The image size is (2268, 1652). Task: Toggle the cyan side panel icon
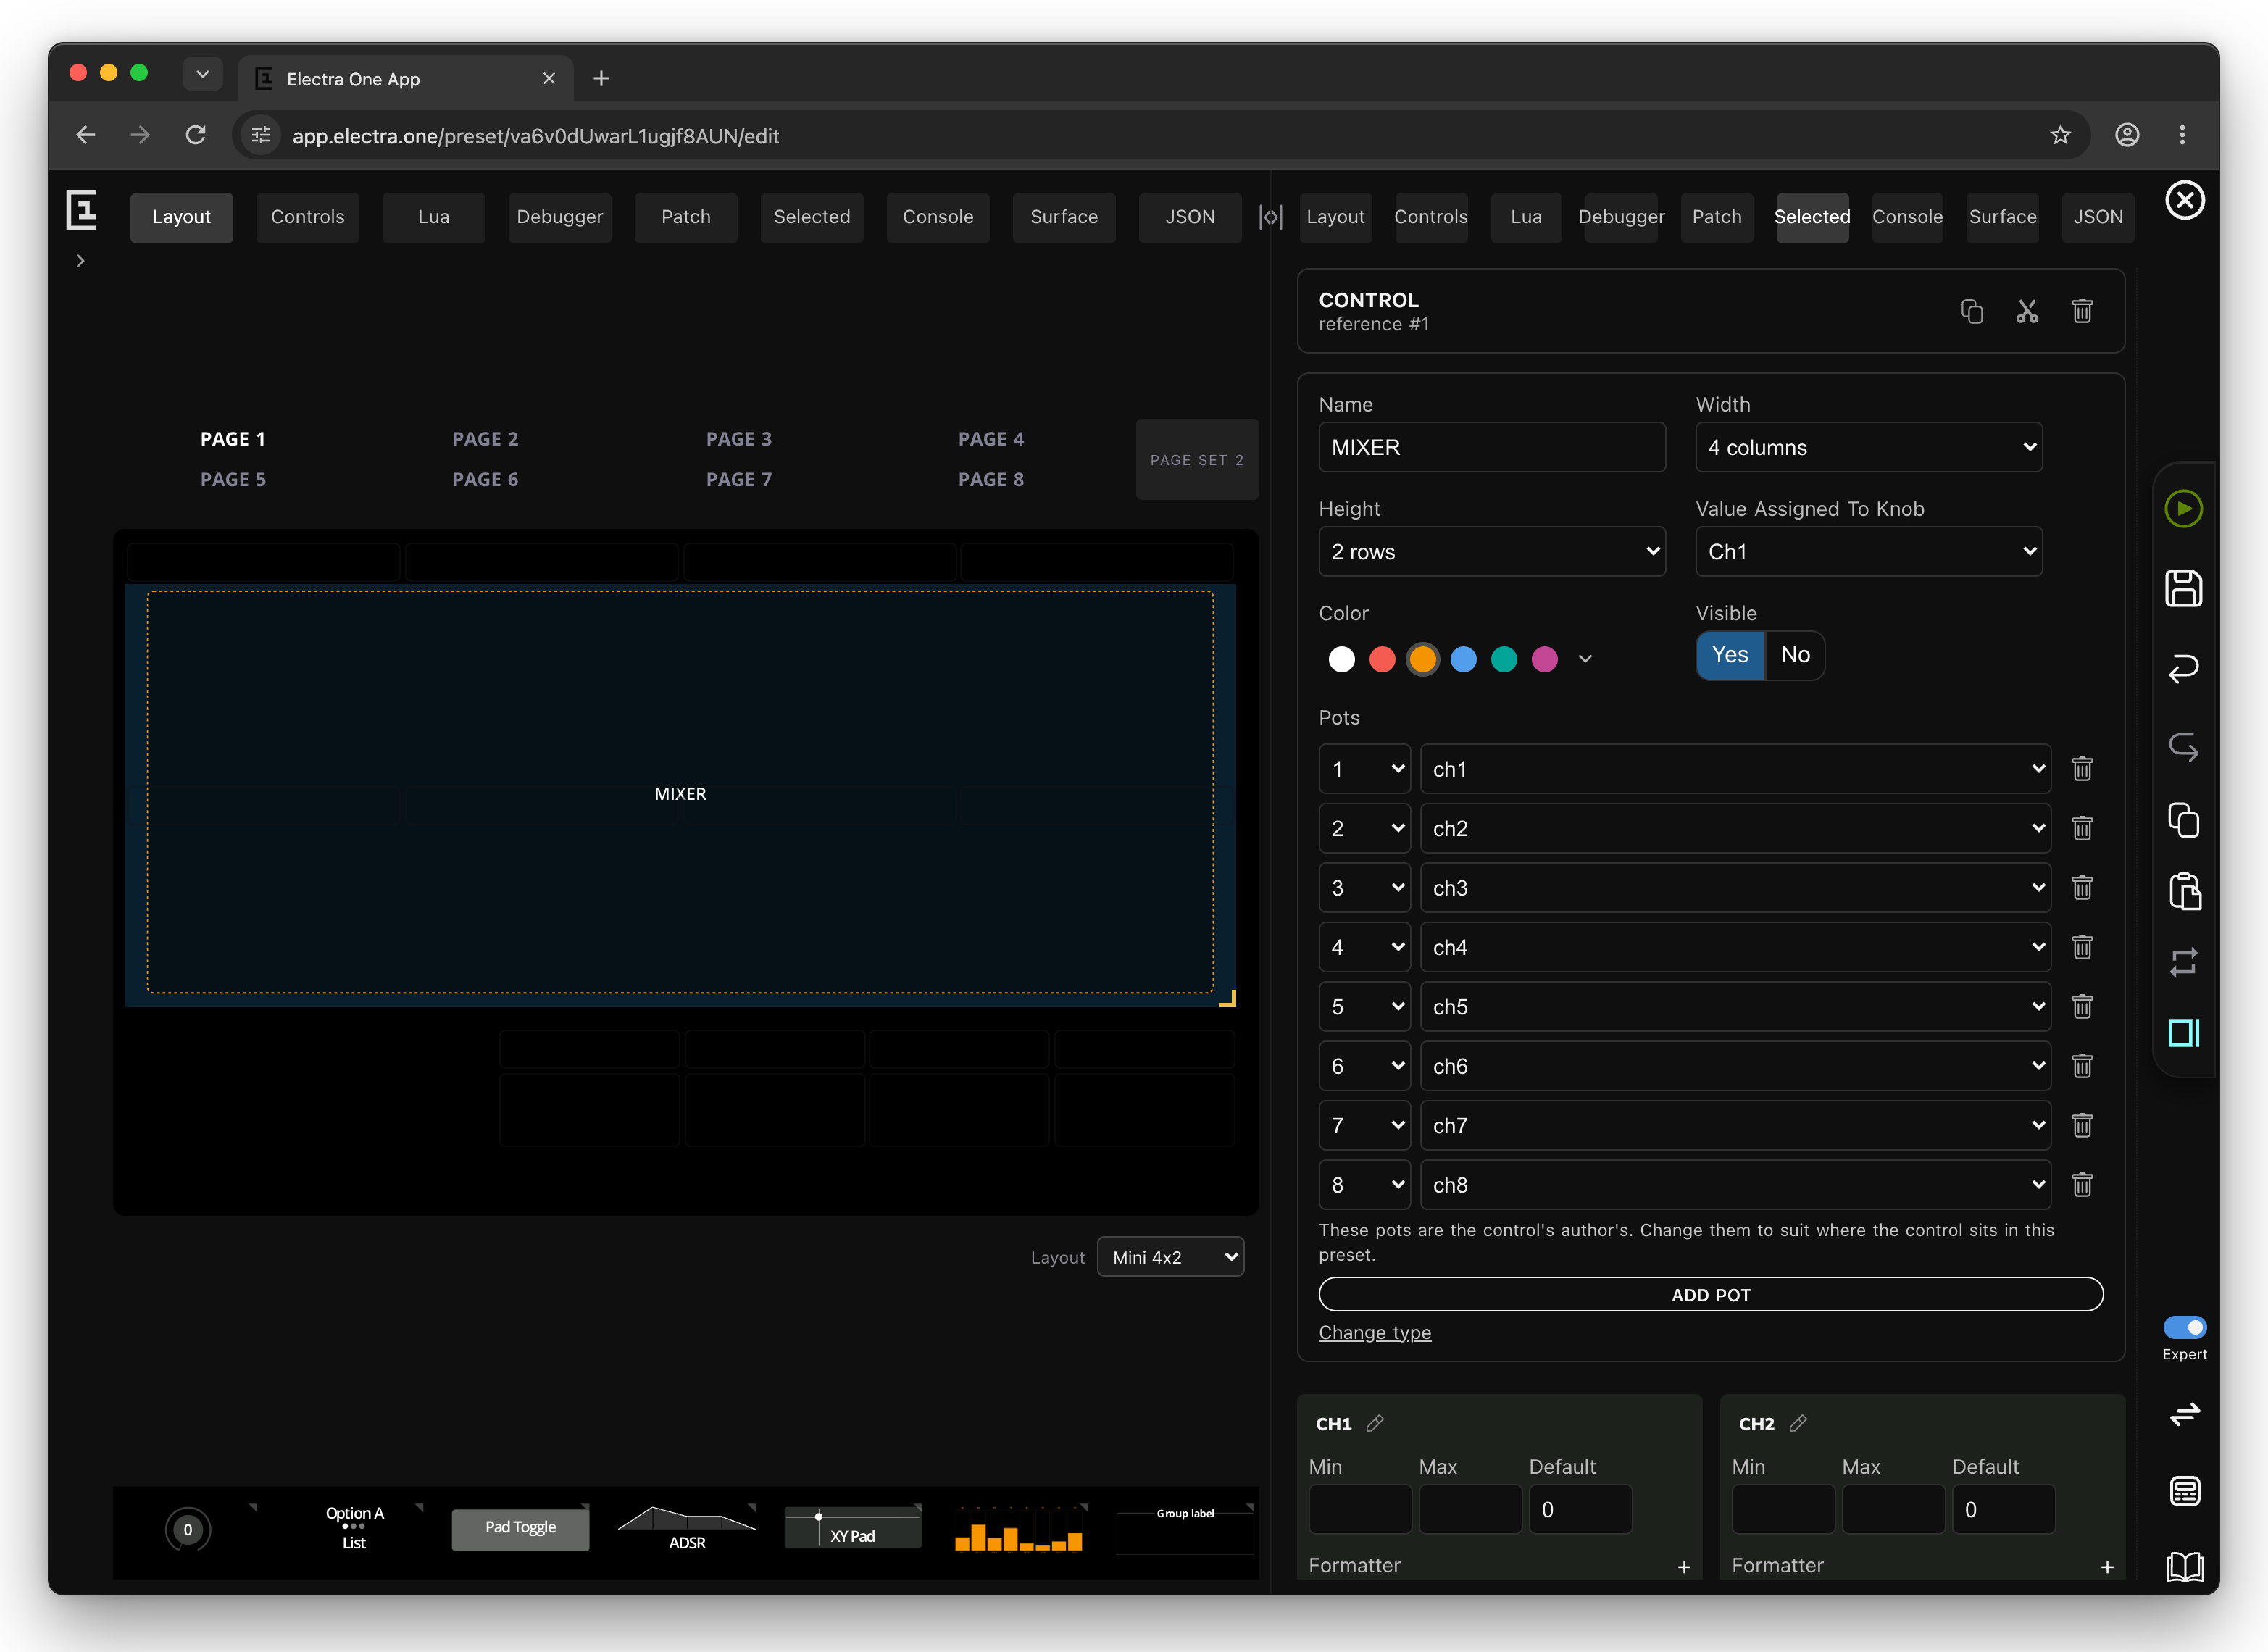(x=2183, y=1033)
